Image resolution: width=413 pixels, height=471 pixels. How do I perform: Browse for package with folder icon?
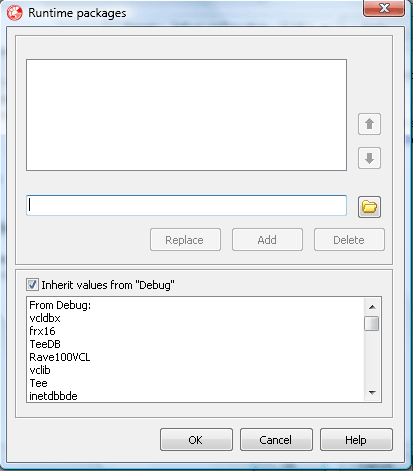tap(369, 207)
